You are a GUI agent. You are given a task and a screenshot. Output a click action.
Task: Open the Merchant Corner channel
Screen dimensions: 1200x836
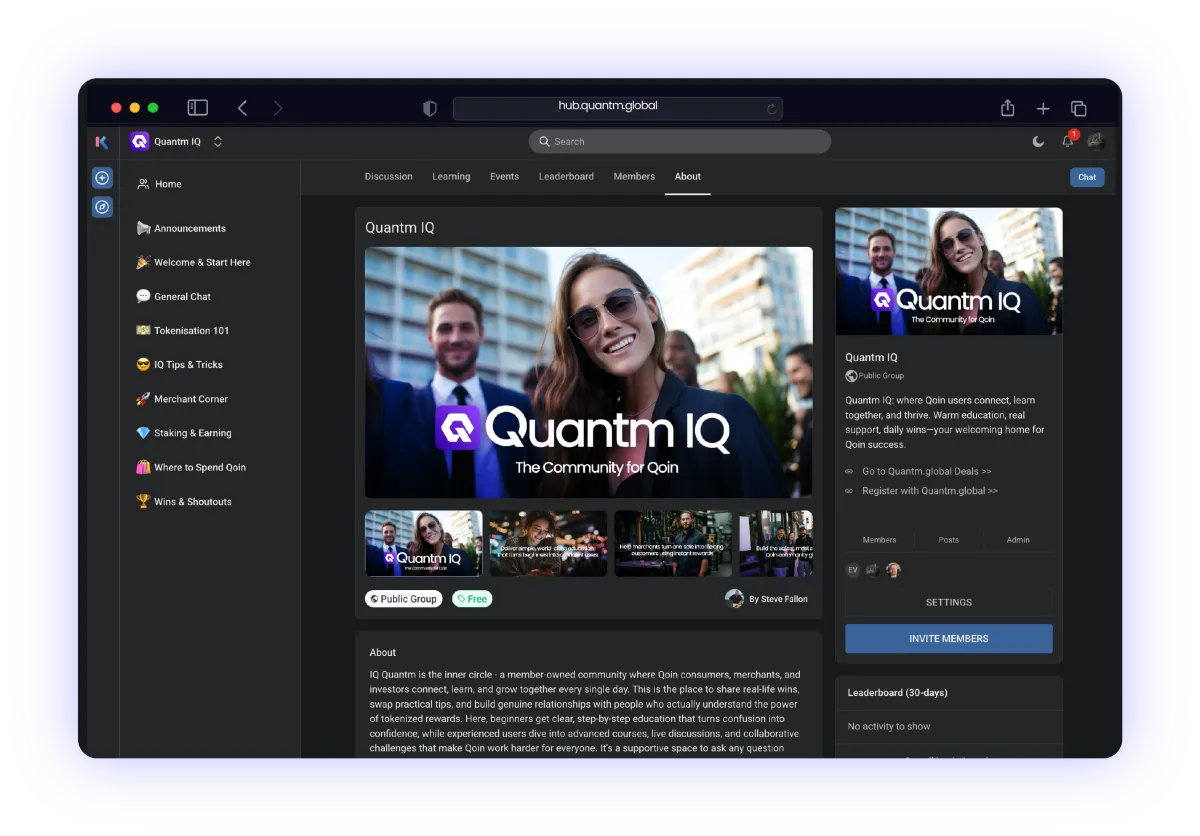[x=182, y=399]
